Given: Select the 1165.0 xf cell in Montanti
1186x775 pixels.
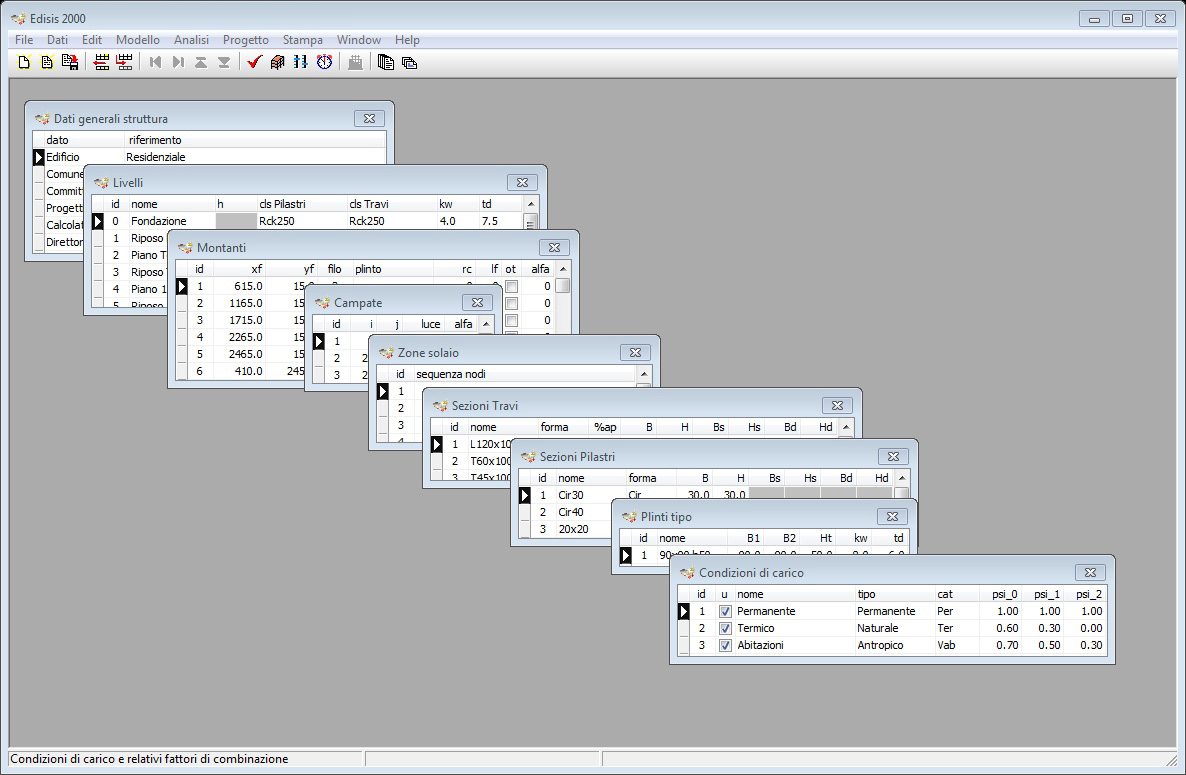Looking at the screenshot, I should pyautogui.click(x=239, y=303).
